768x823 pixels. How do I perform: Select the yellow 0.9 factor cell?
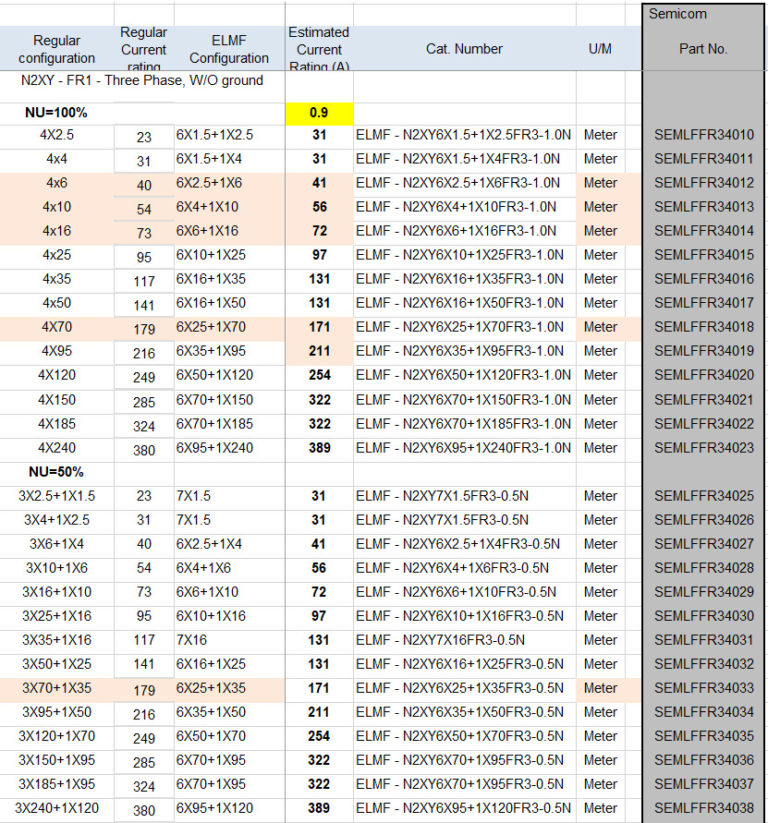point(319,113)
